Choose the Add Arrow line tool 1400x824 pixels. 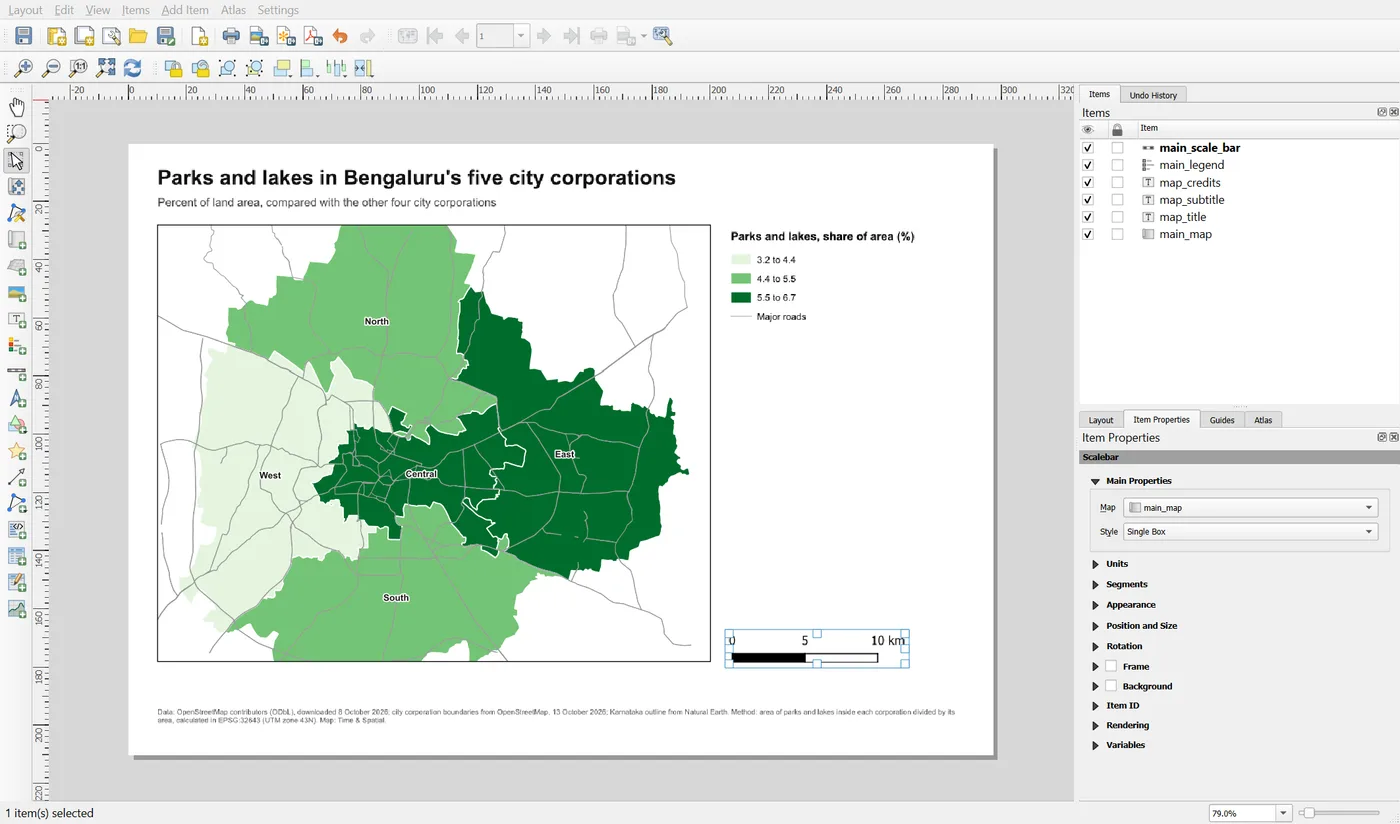tap(17, 478)
